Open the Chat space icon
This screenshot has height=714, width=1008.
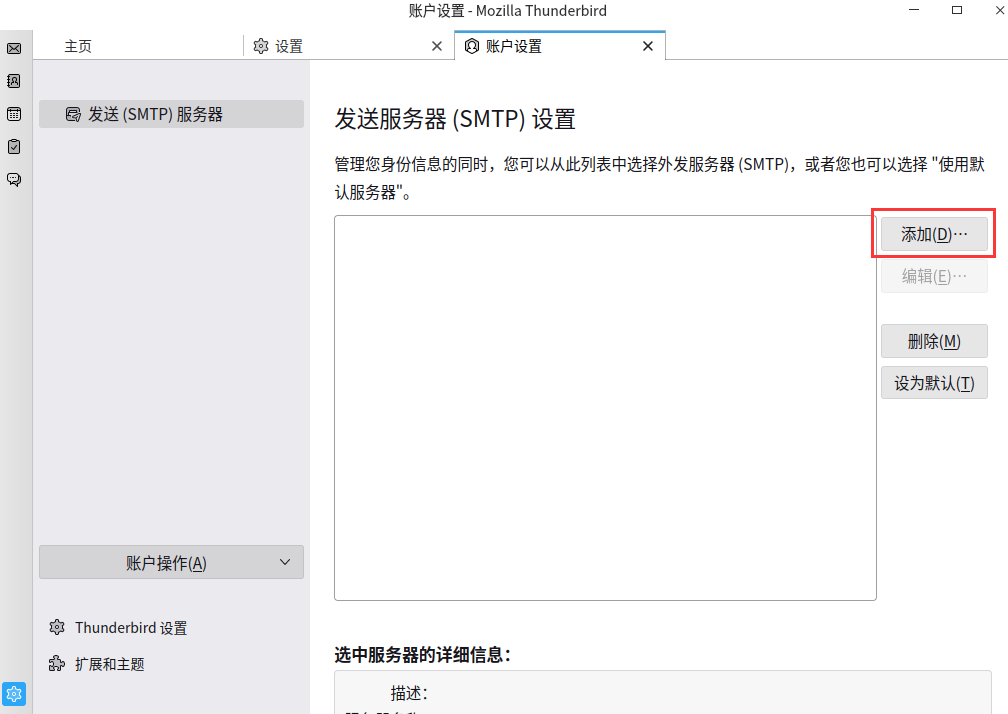click(x=14, y=178)
